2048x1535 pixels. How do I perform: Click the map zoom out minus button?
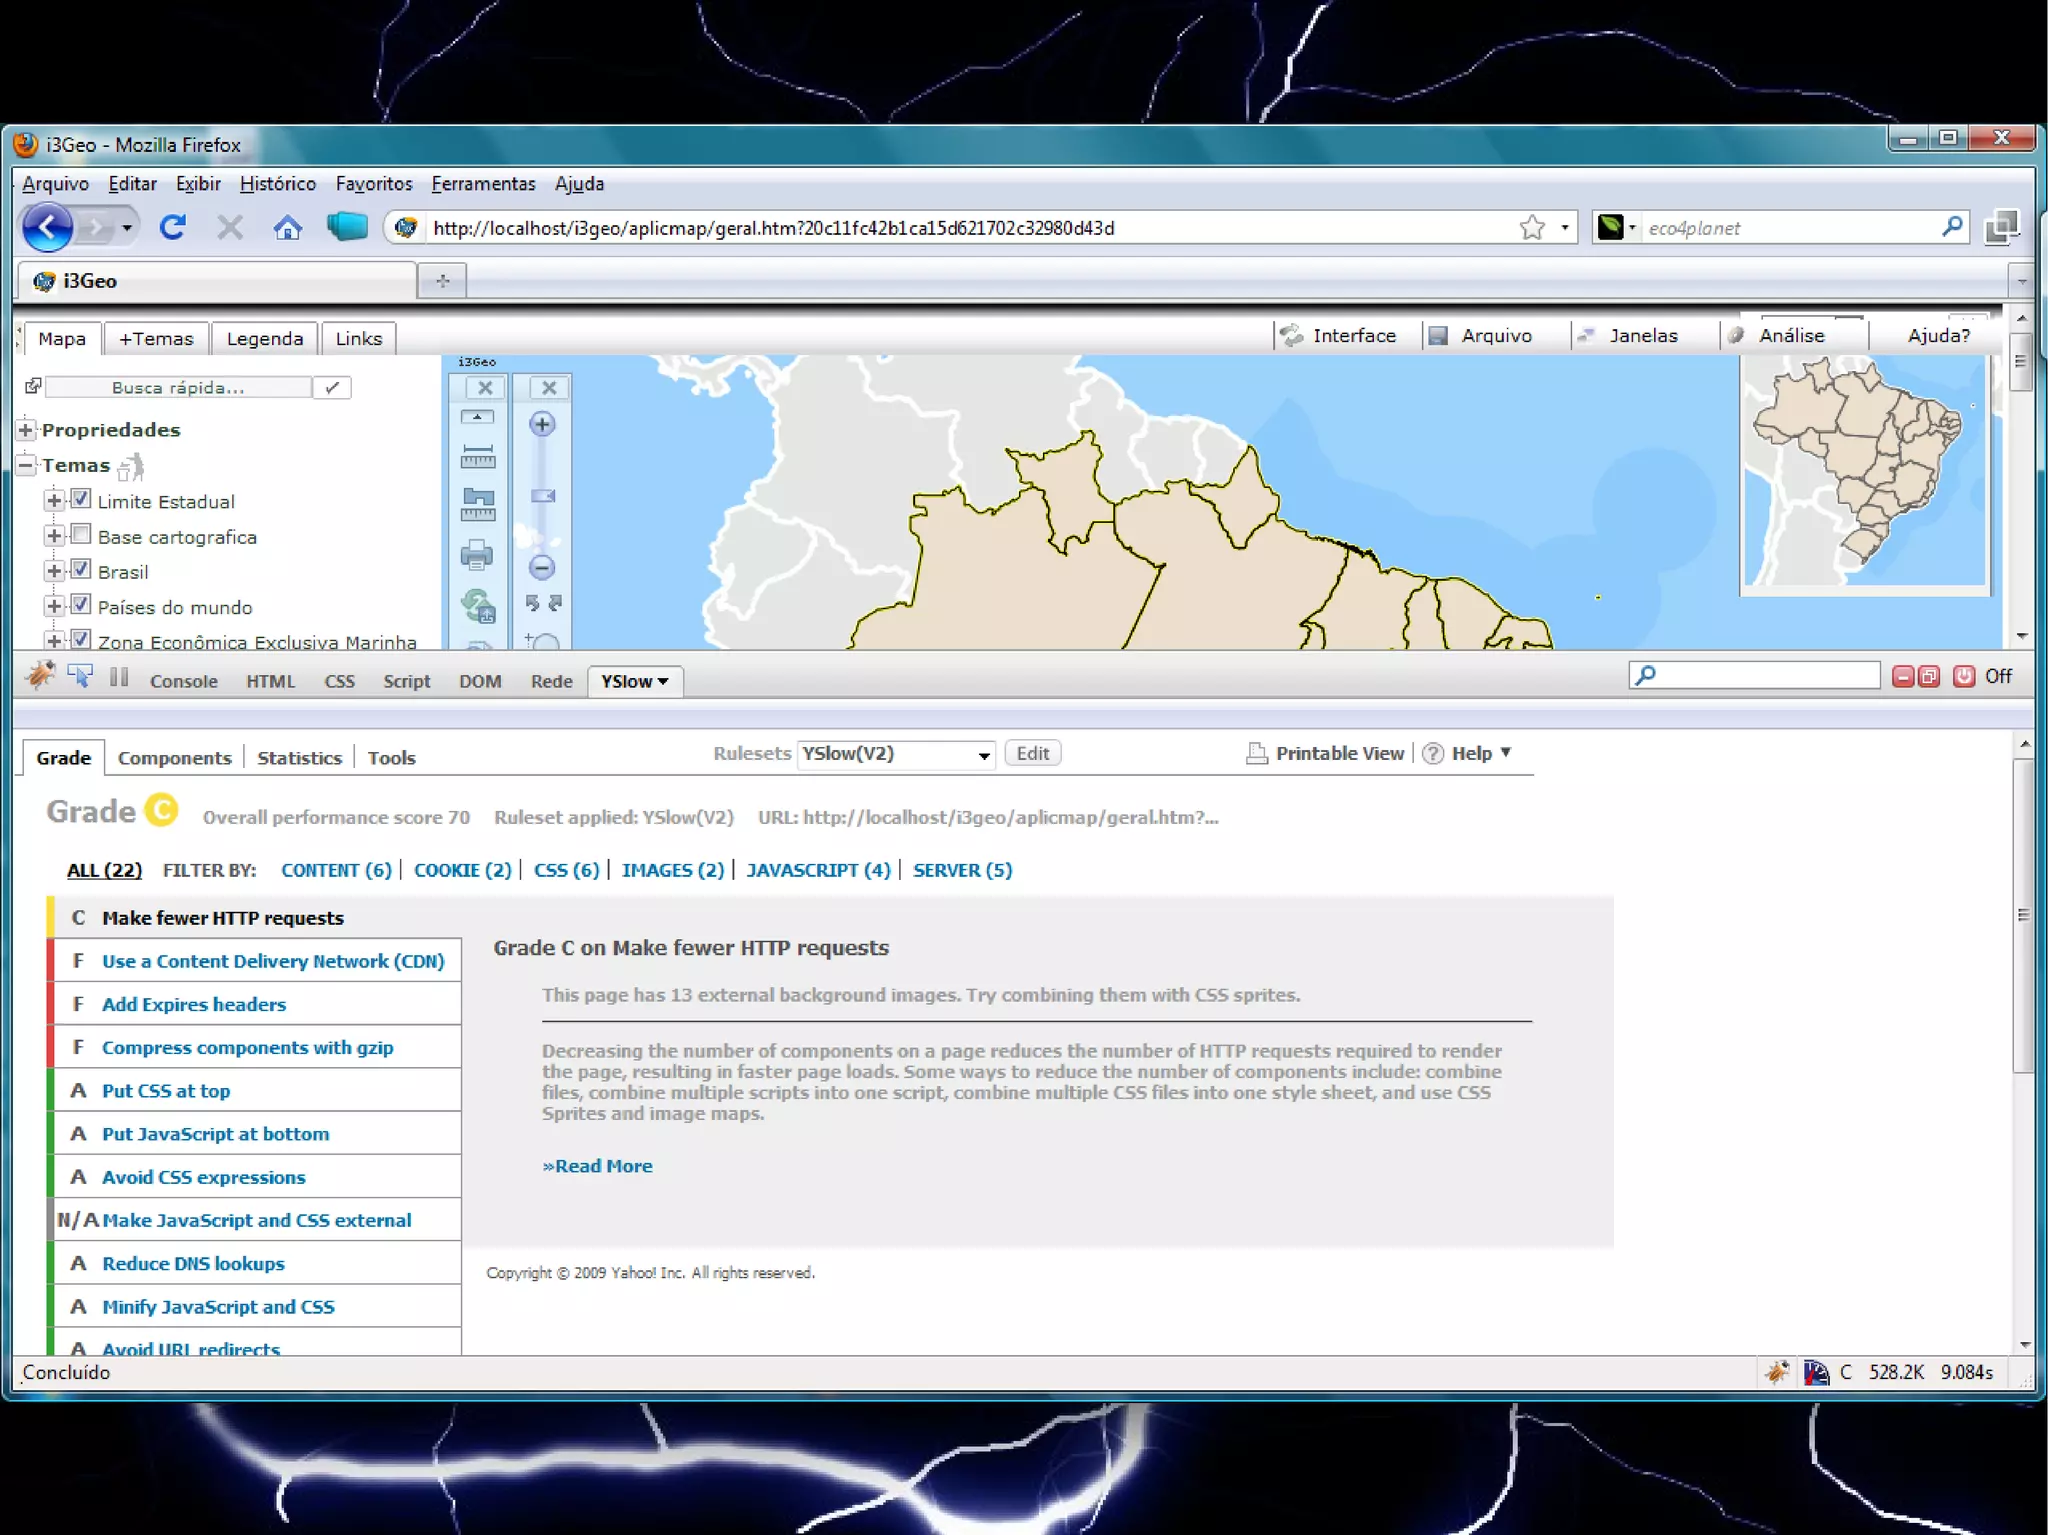tap(542, 568)
